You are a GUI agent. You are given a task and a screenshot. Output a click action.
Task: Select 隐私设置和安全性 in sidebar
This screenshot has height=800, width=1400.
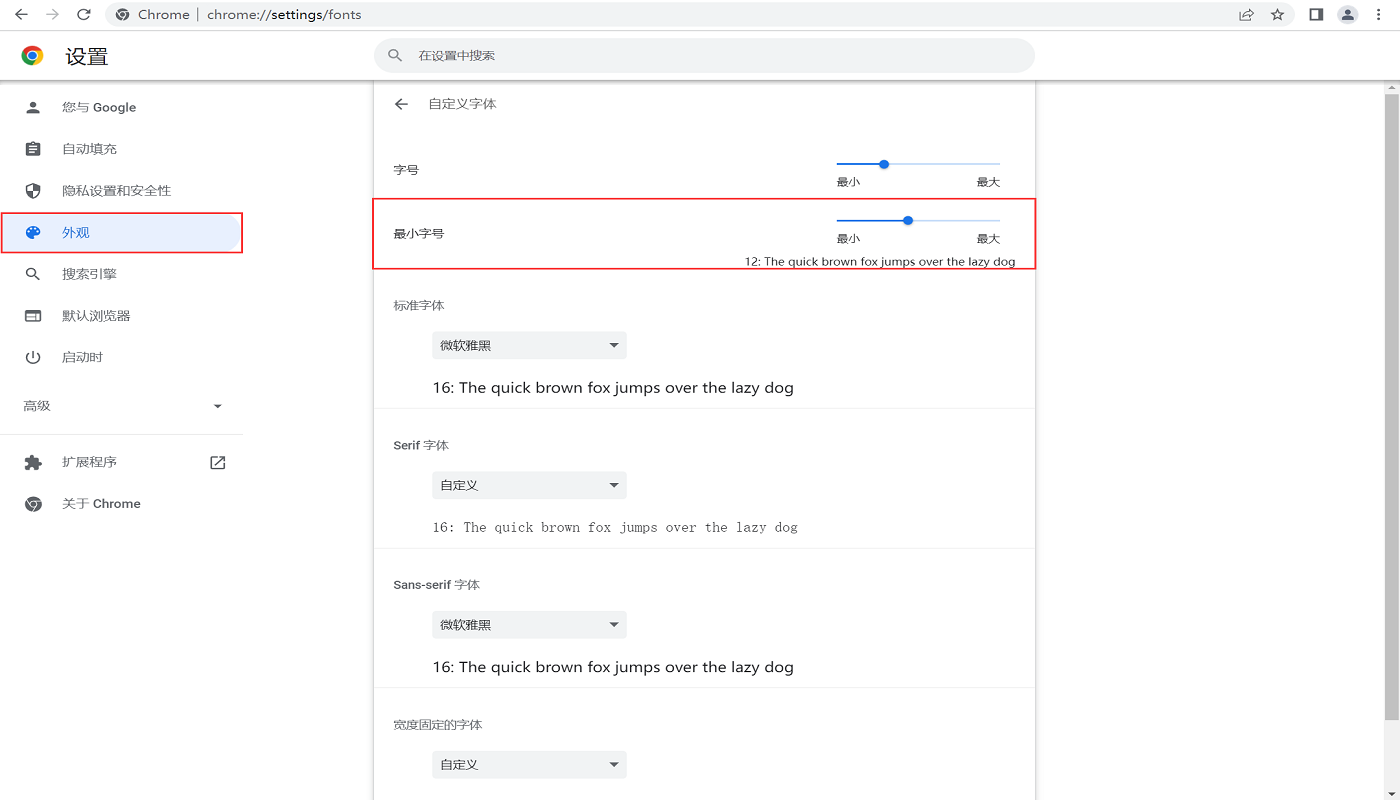click(x=116, y=191)
